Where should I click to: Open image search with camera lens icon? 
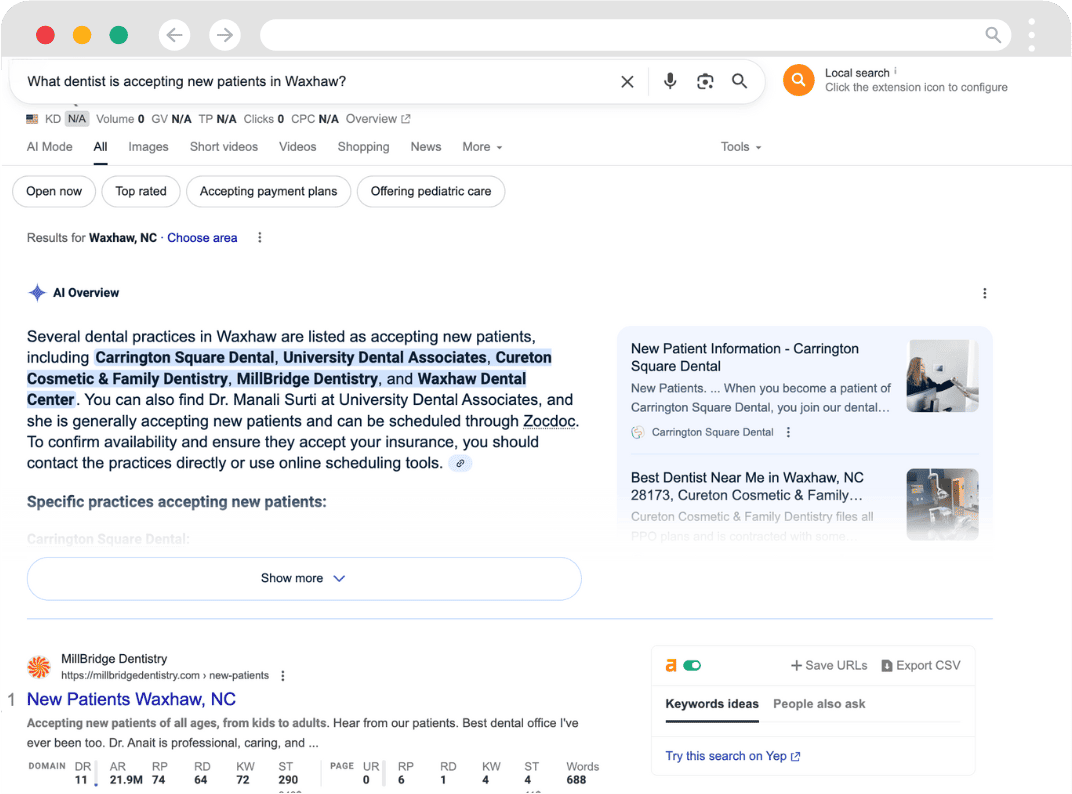(705, 82)
